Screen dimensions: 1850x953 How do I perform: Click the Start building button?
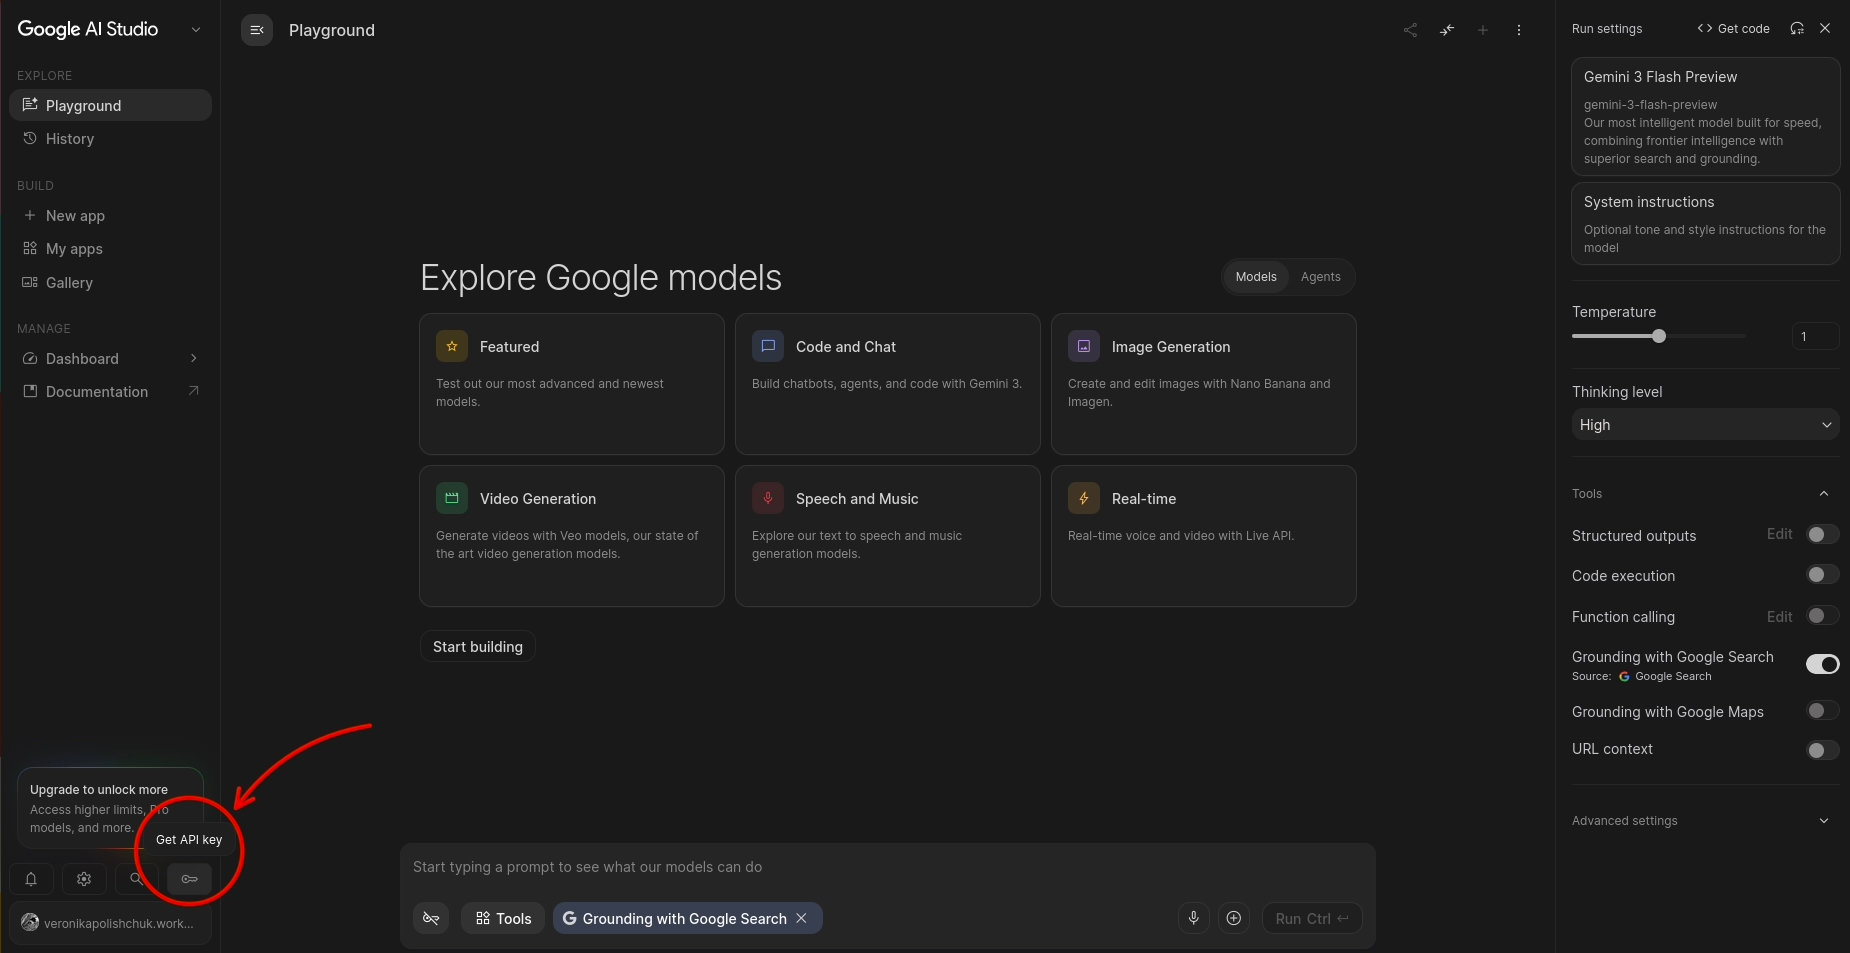[x=478, y=647]
